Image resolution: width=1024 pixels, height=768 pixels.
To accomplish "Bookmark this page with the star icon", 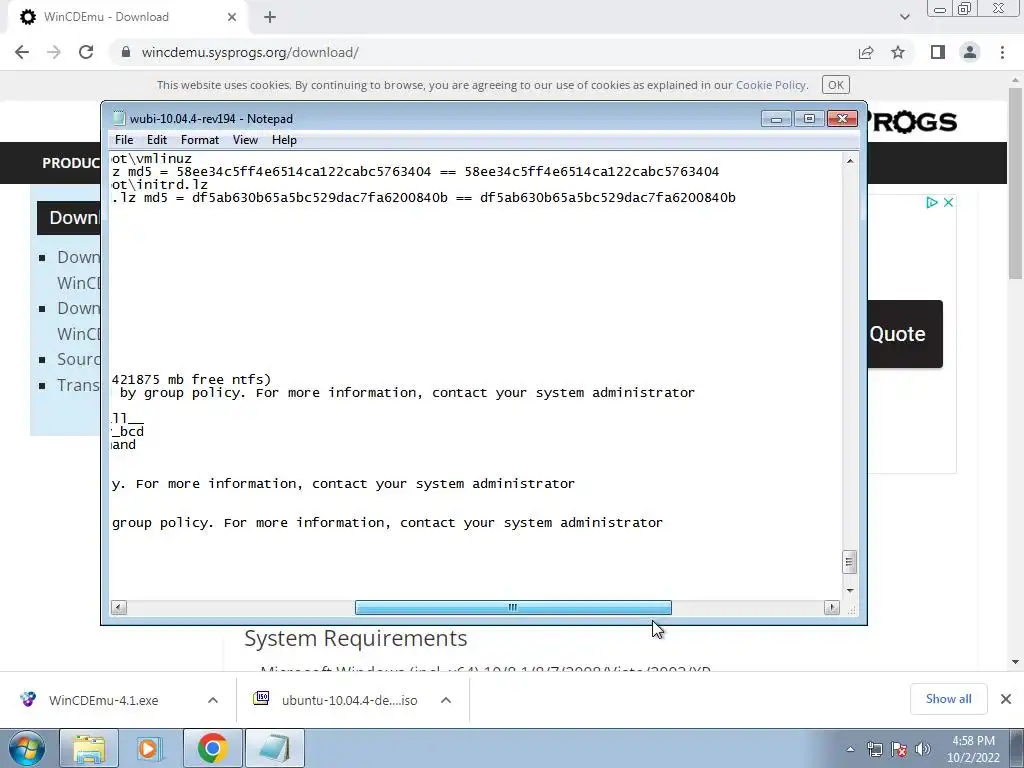I will pyautogui.click(x=898, y=52).
